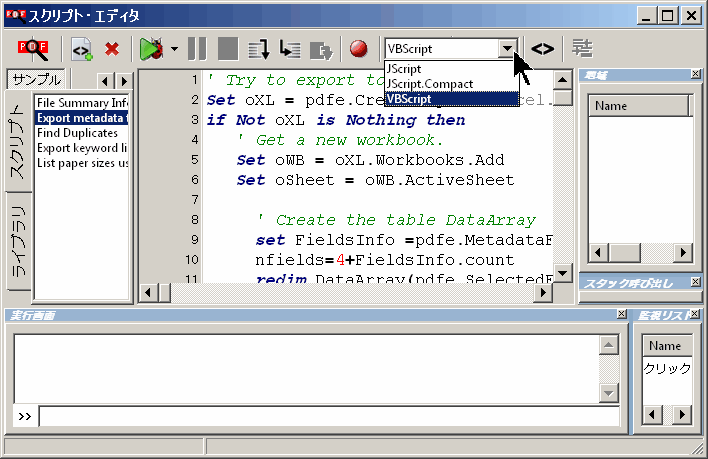This screenshot has height=459, width=708.
Task: Switch to the サンプル tab
Action: [36, 80]
